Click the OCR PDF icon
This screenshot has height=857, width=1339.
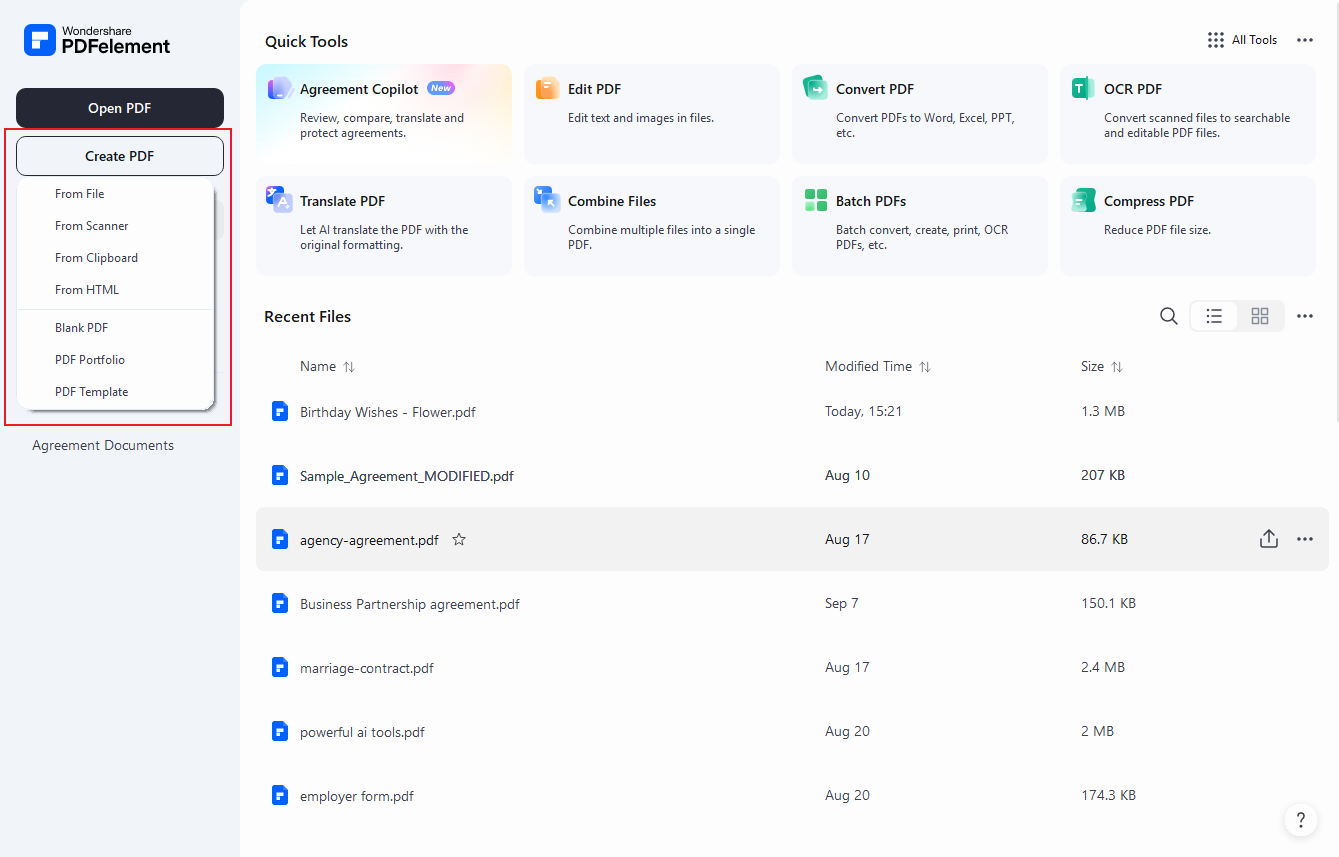[1083, 88]
